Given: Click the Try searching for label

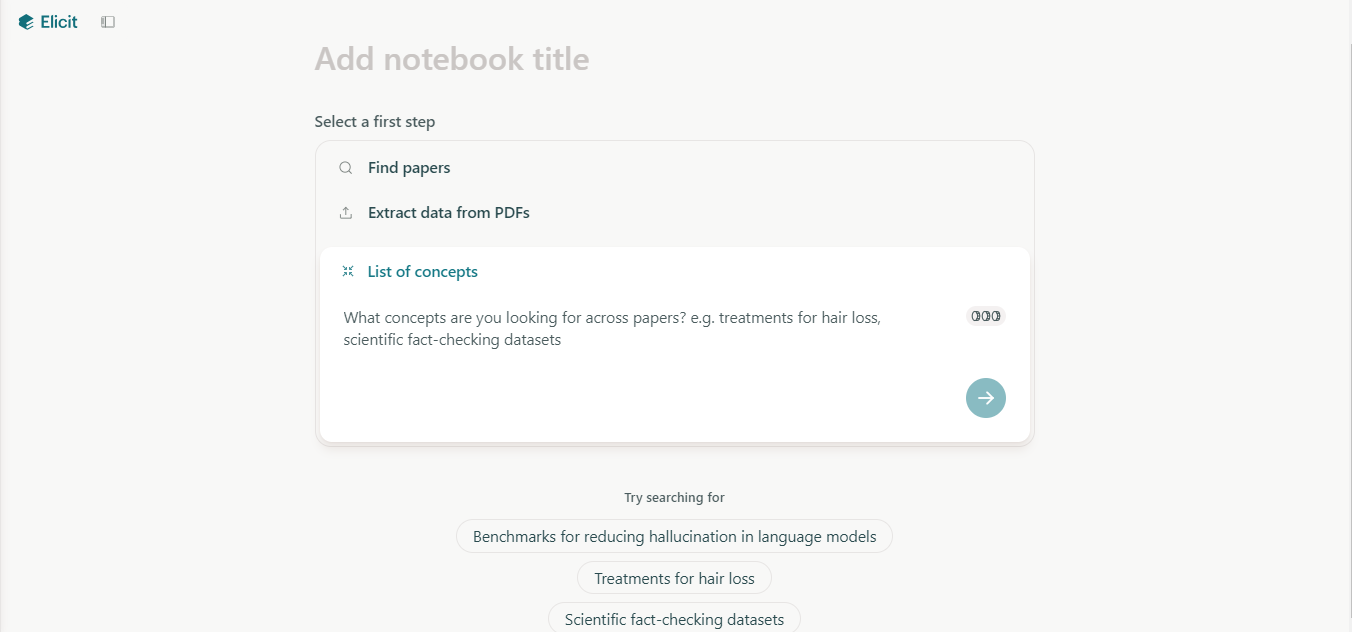Looking at the screenshot, I should point(674,498).
